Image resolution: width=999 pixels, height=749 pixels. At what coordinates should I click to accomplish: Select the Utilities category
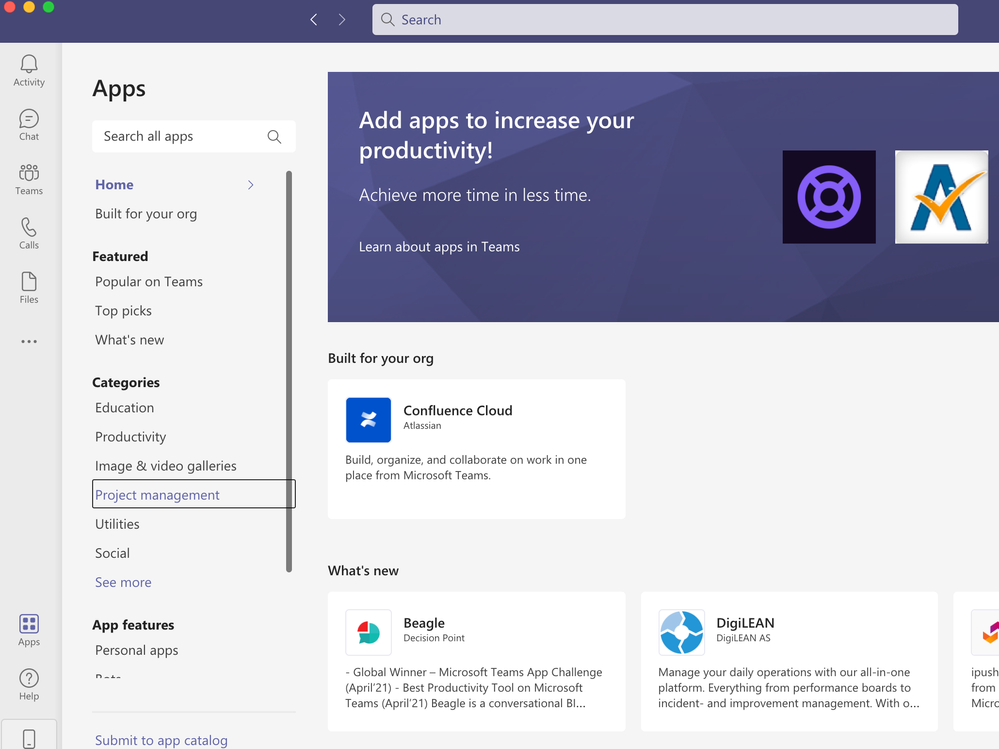click(117, 524)
